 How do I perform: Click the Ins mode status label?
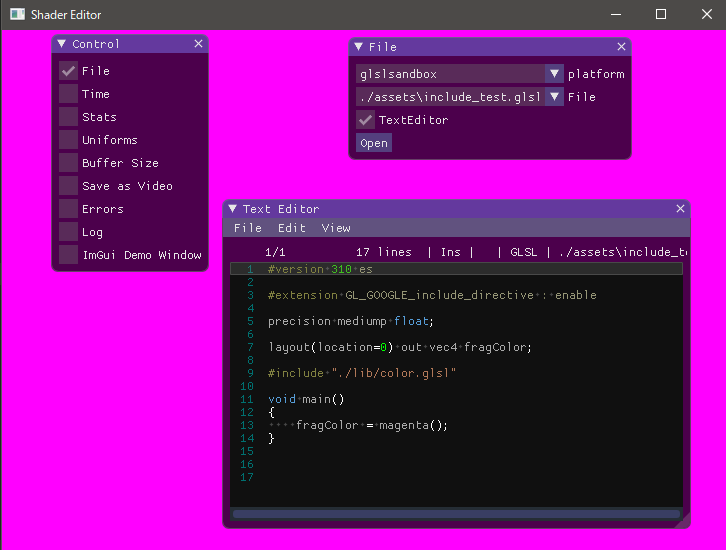pos(451,252)
